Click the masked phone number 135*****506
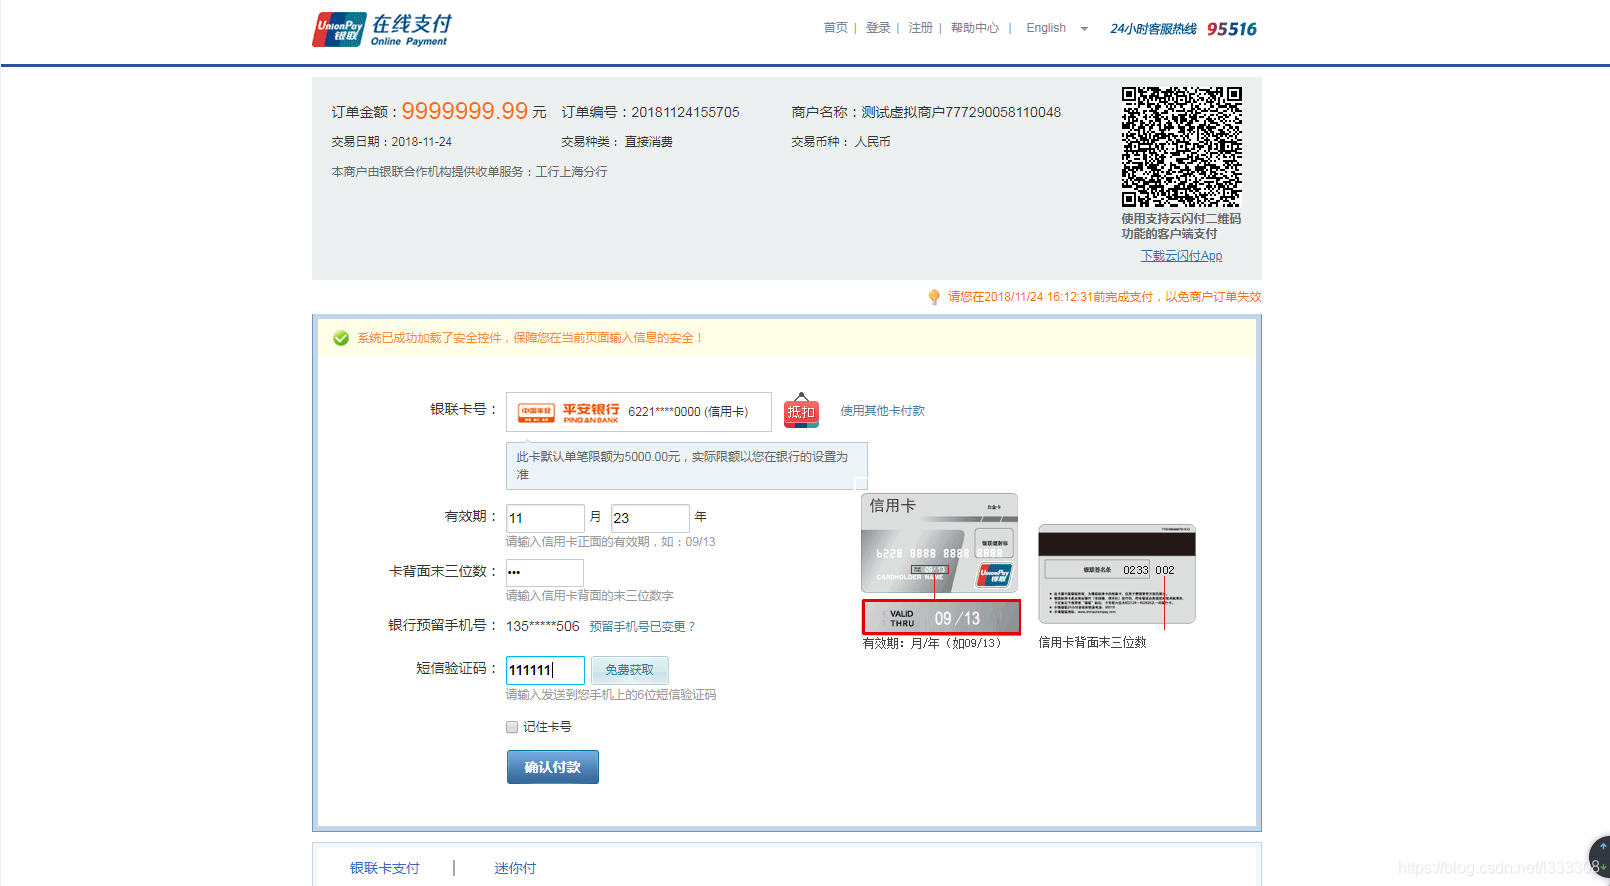Image resolution: width=1610 pixels, height=886 pixels. point(543,626)
